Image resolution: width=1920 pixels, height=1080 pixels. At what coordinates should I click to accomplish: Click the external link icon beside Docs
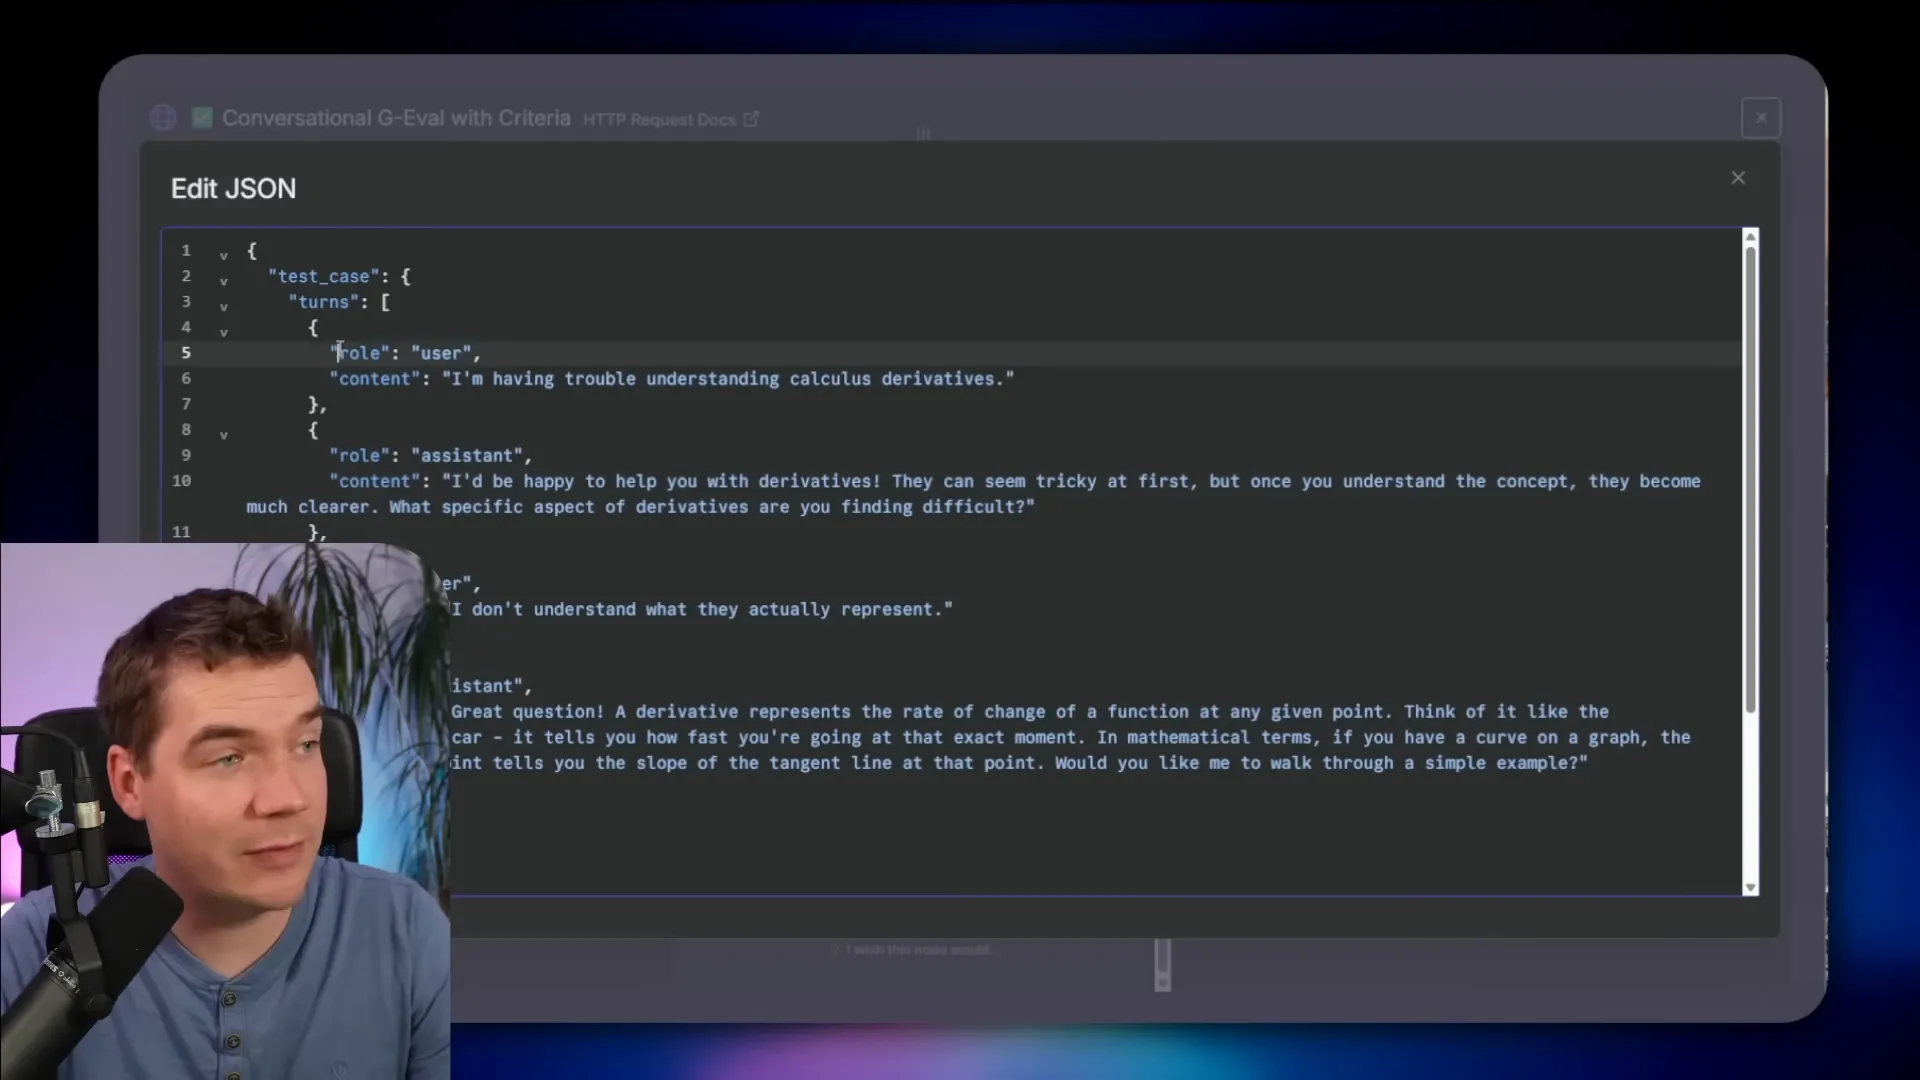pos(751,119)
